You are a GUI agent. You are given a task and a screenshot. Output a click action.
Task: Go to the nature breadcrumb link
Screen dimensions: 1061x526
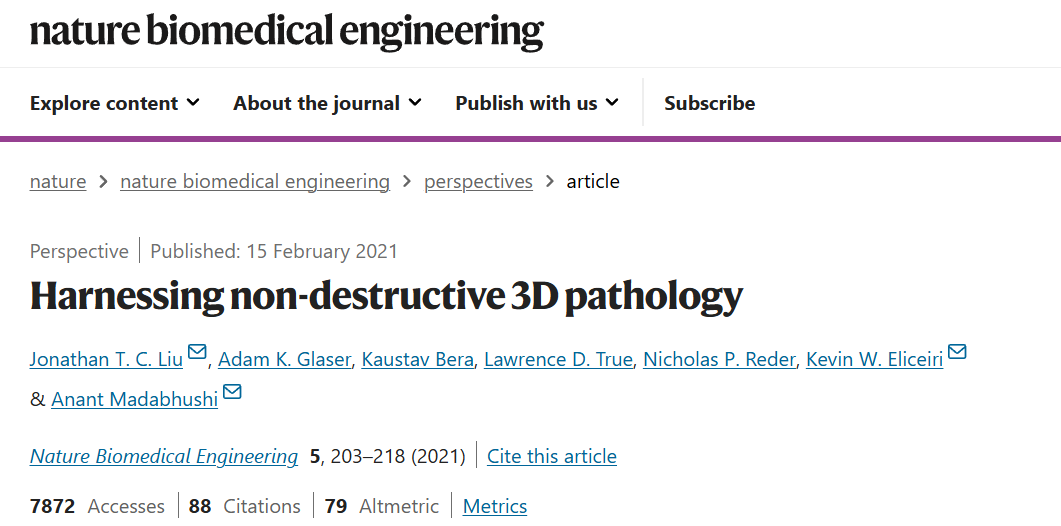(58, 181)
